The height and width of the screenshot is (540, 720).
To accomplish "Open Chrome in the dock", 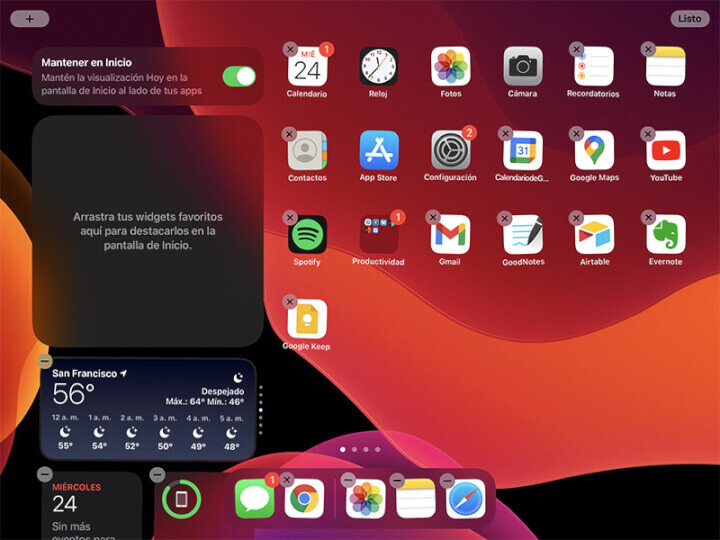I will [x=304, y=499].
